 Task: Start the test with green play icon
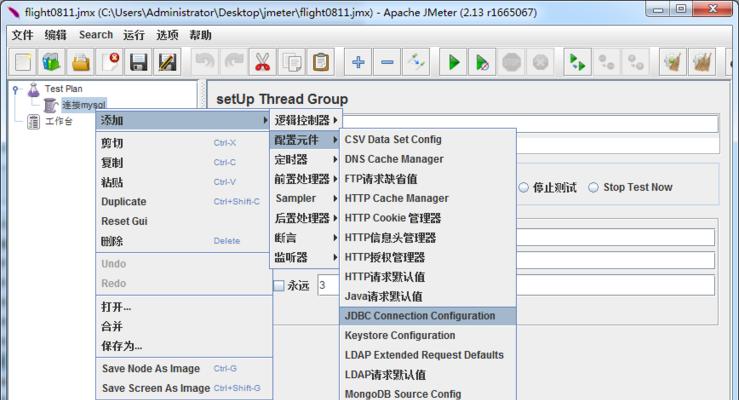[x=453, y=62]
